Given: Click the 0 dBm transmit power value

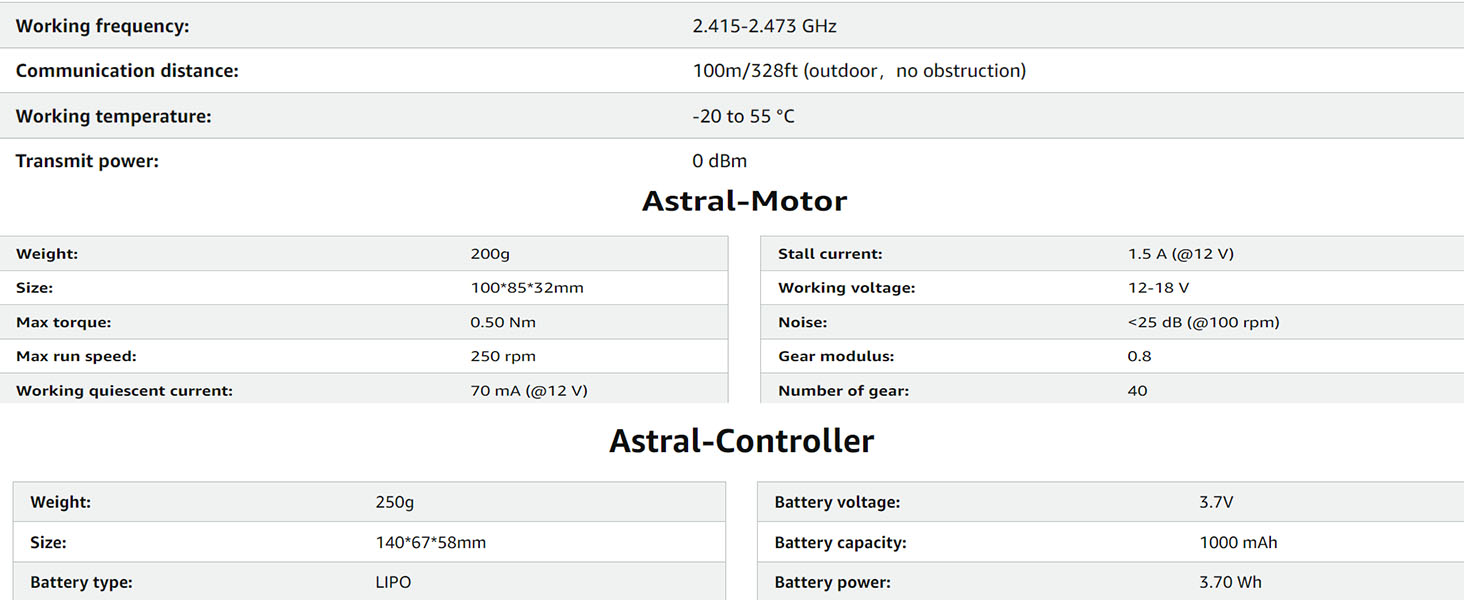Looking at the screenshot, I should click(x=719, y=161).
